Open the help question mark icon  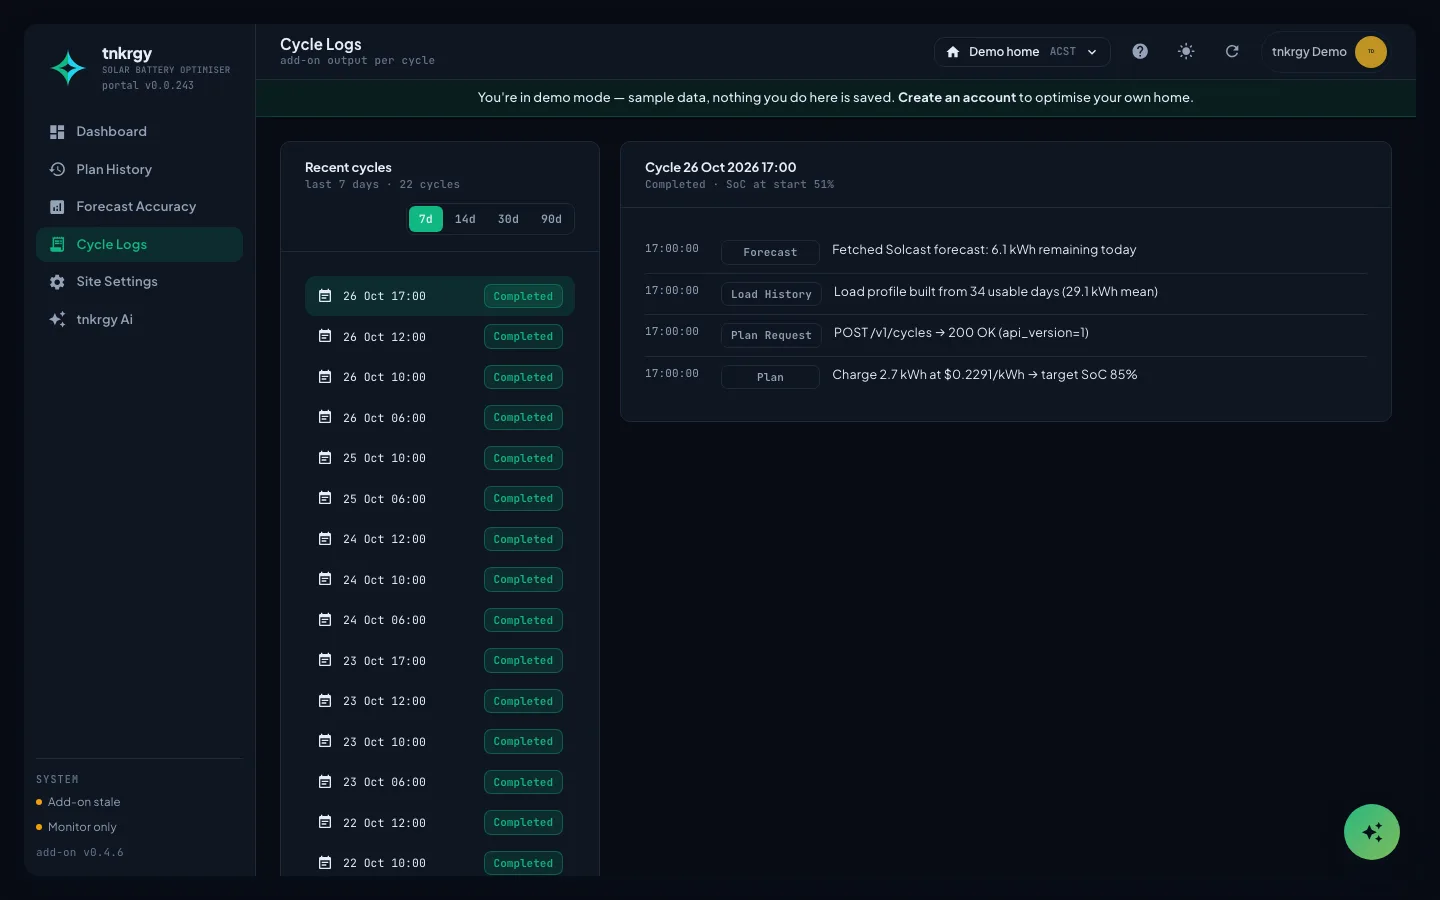1140,51
